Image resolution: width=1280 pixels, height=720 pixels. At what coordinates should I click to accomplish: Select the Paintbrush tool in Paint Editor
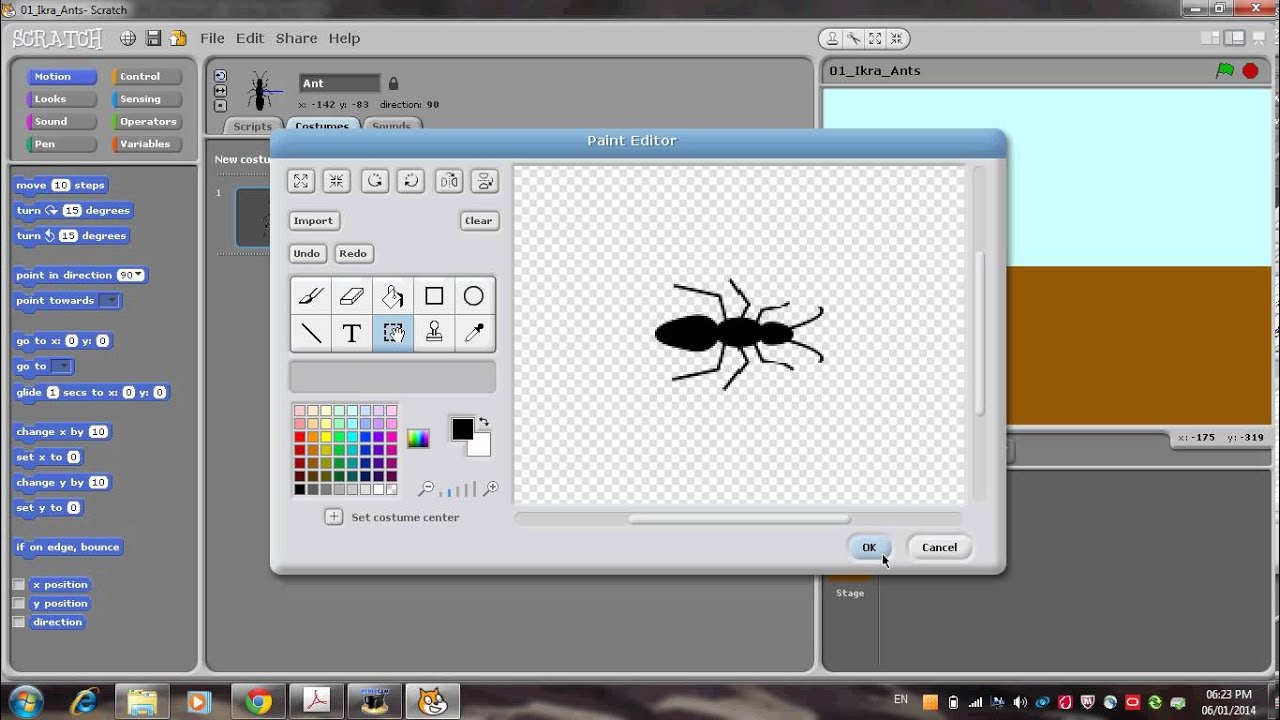tap(311, 296)
